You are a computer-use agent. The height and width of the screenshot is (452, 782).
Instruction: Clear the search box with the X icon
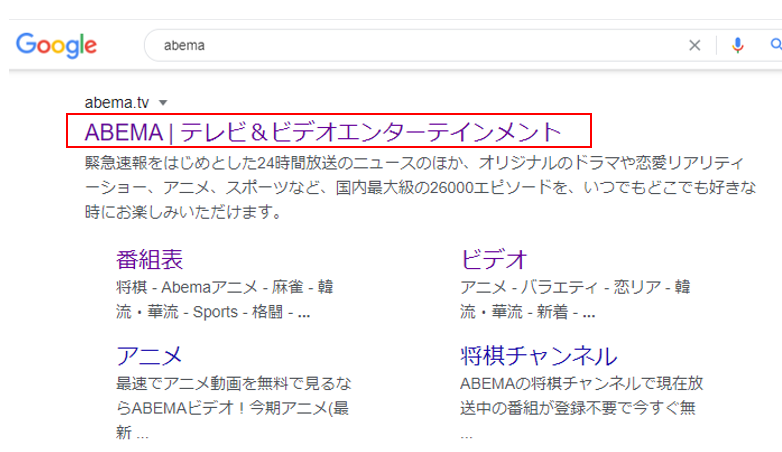coord(694,45)
